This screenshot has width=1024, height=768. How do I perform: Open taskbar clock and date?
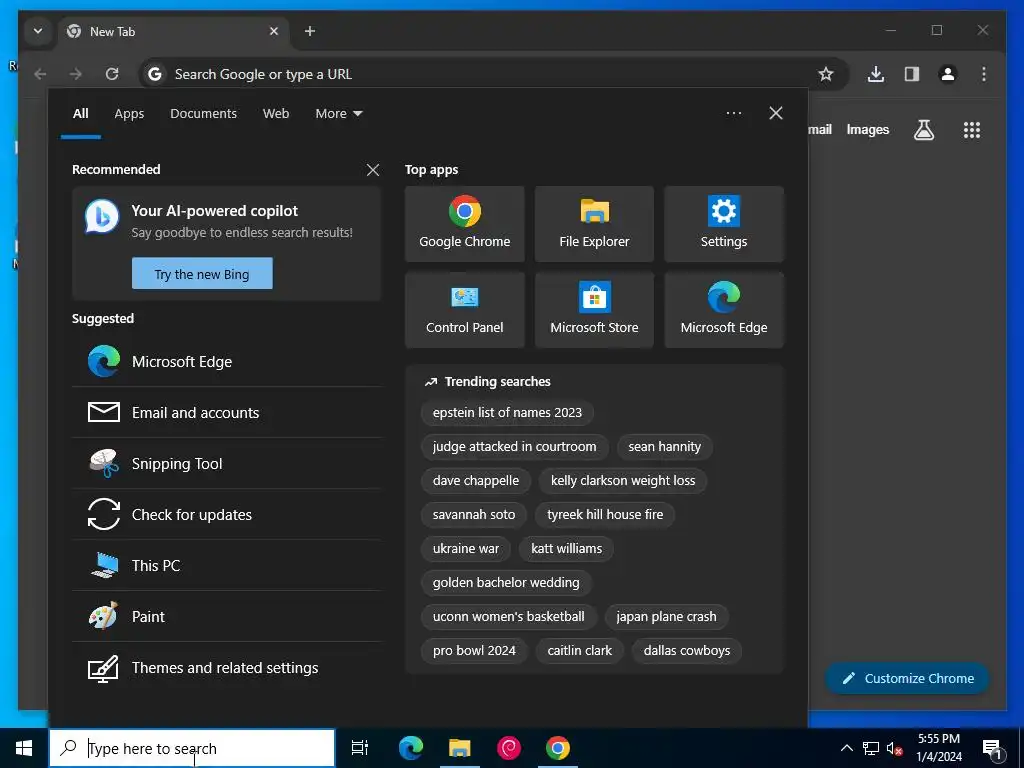(939, 748)
